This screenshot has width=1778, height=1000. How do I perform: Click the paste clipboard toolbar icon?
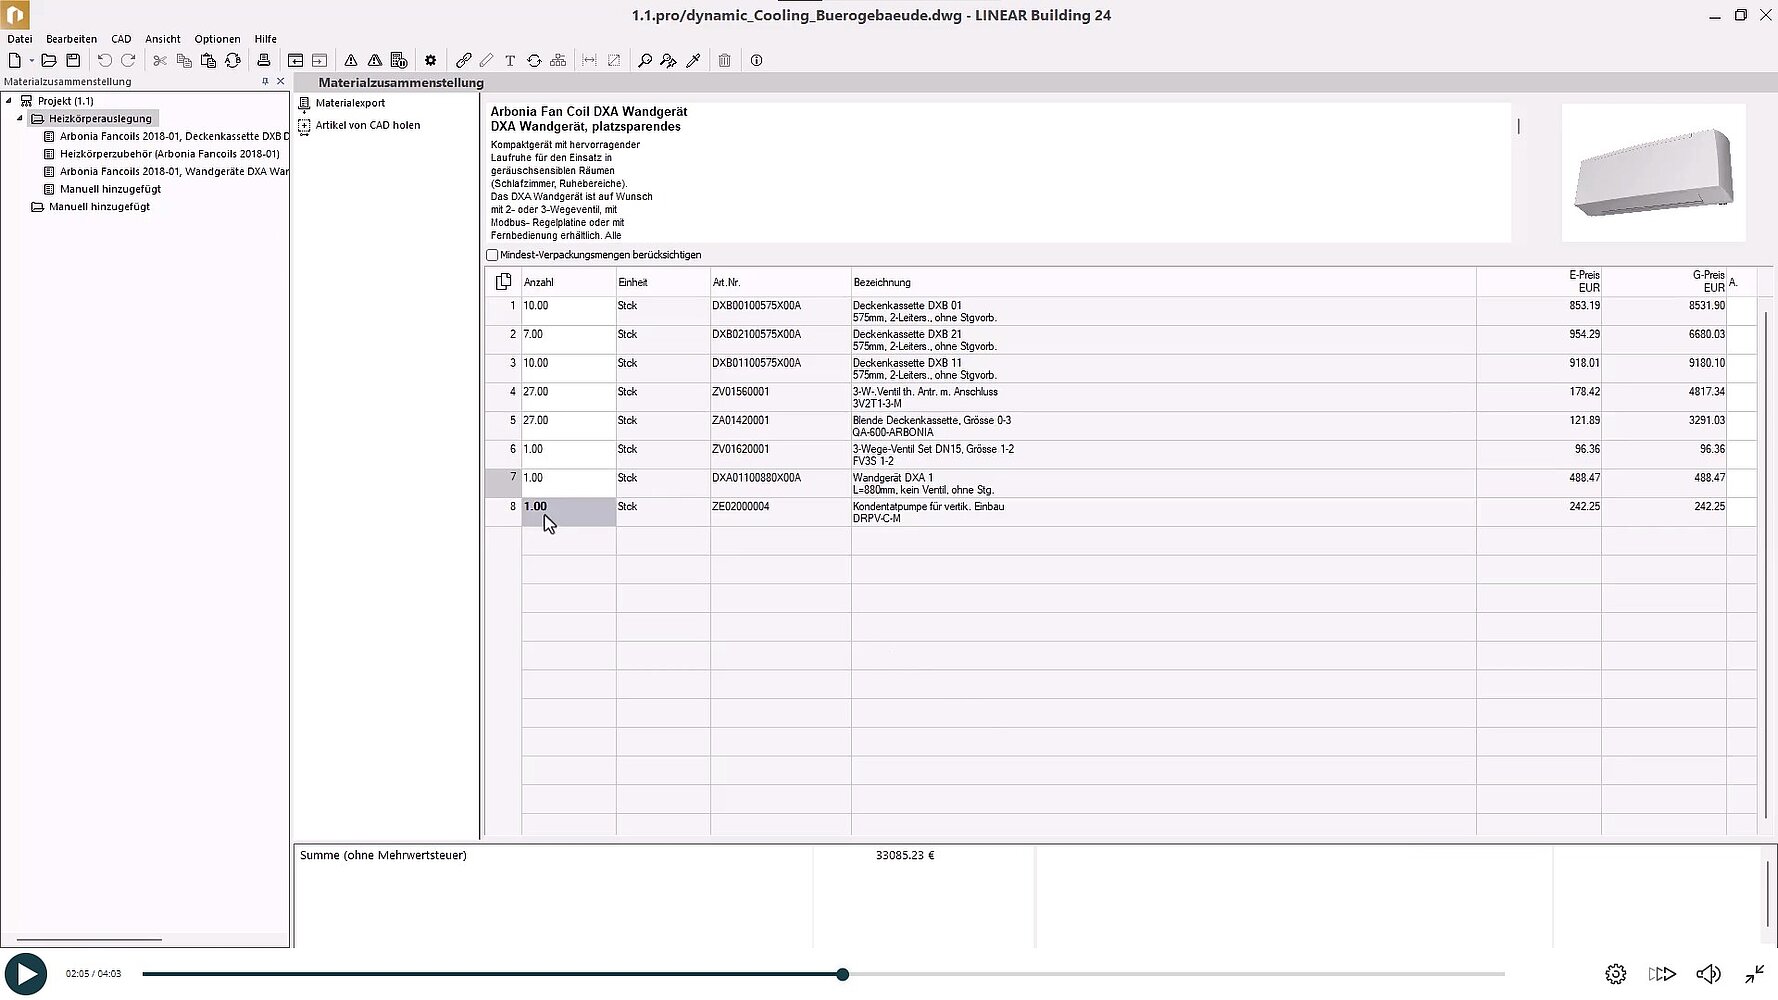(208, 61)
